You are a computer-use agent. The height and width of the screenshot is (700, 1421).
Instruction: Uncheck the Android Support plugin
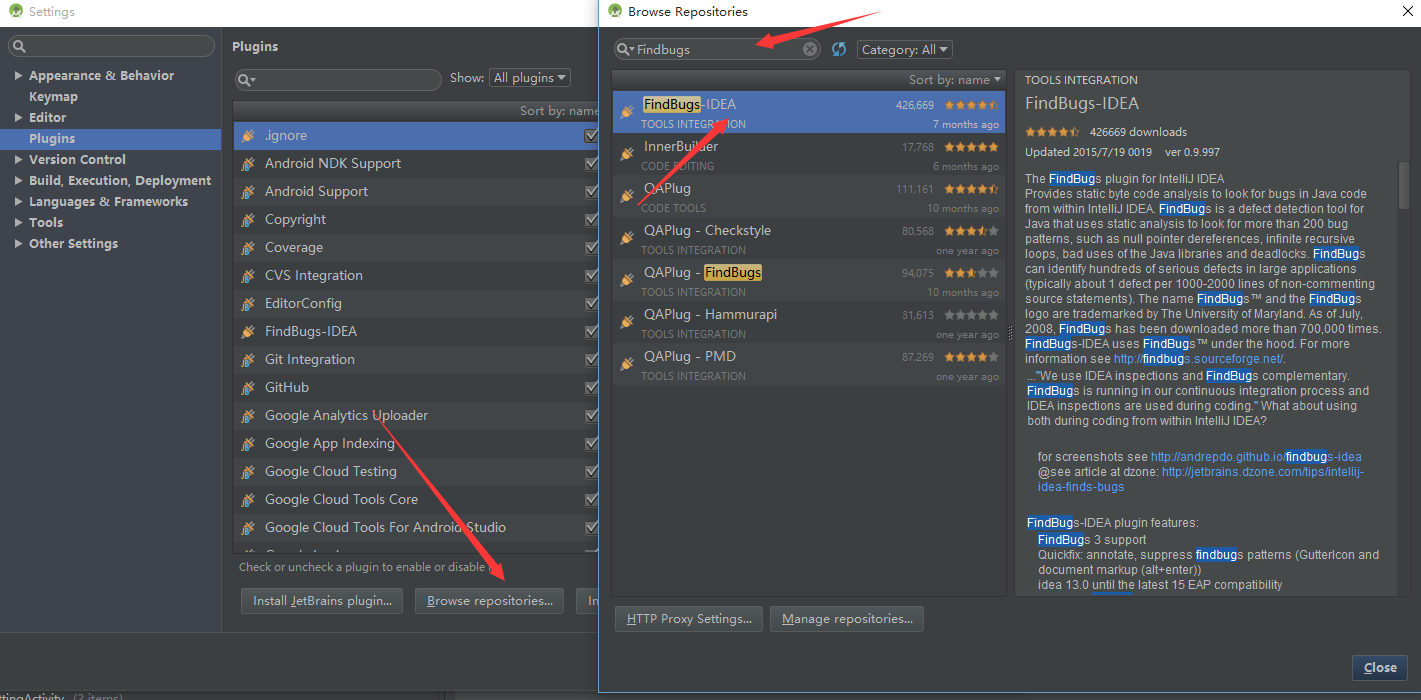coord(591,192)
